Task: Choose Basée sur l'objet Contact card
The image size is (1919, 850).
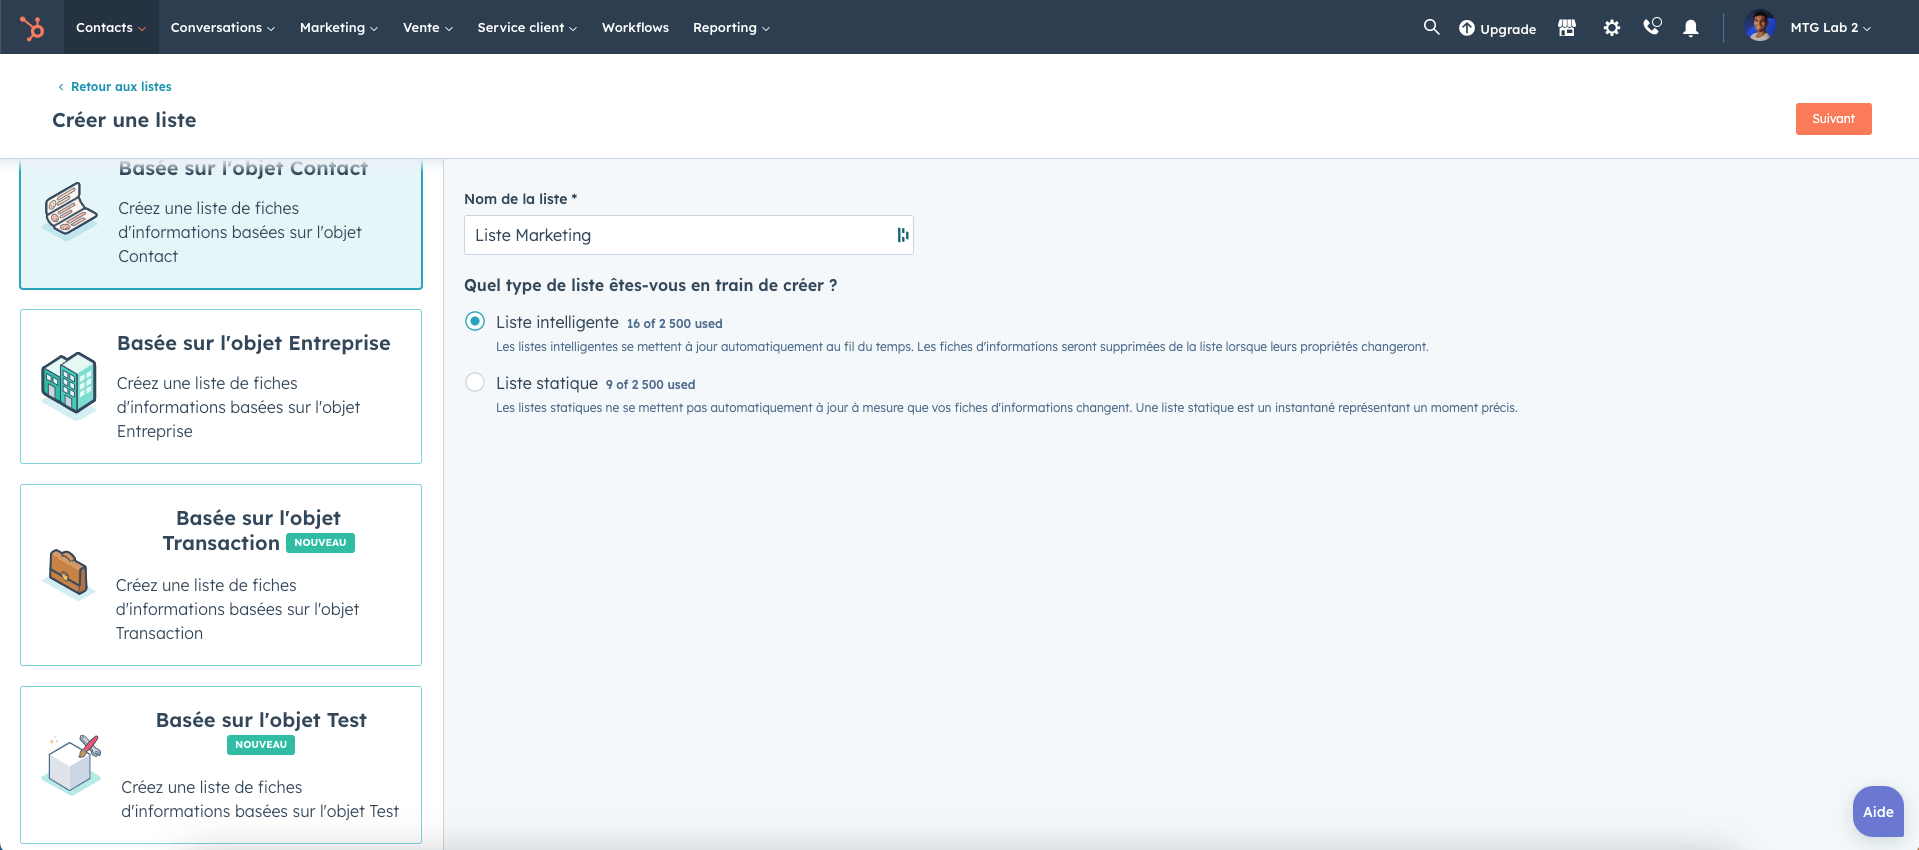Action: 221,224
